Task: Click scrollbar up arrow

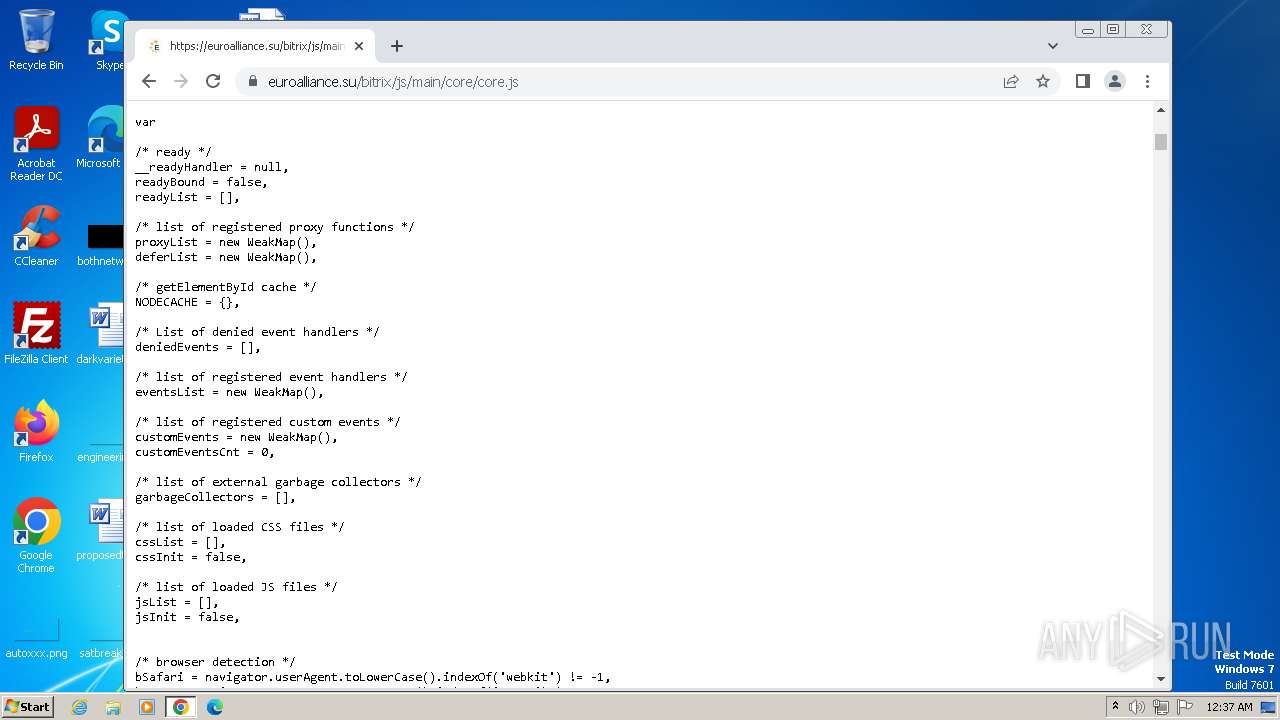Action: point(1161,110)
